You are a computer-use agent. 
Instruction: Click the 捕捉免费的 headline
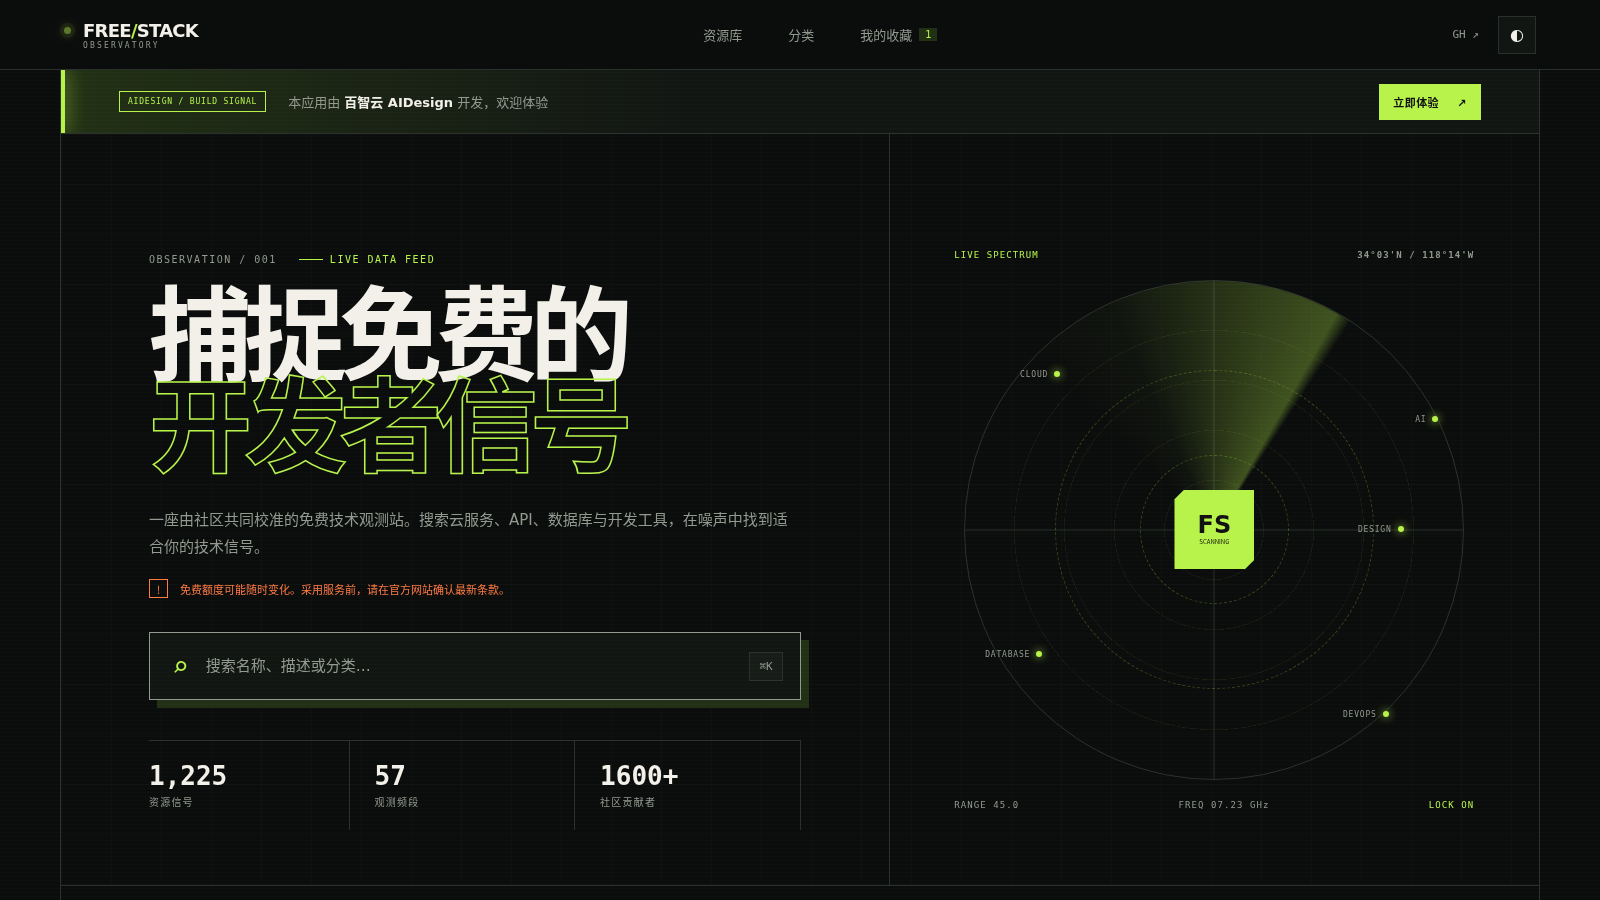point(390,333)
